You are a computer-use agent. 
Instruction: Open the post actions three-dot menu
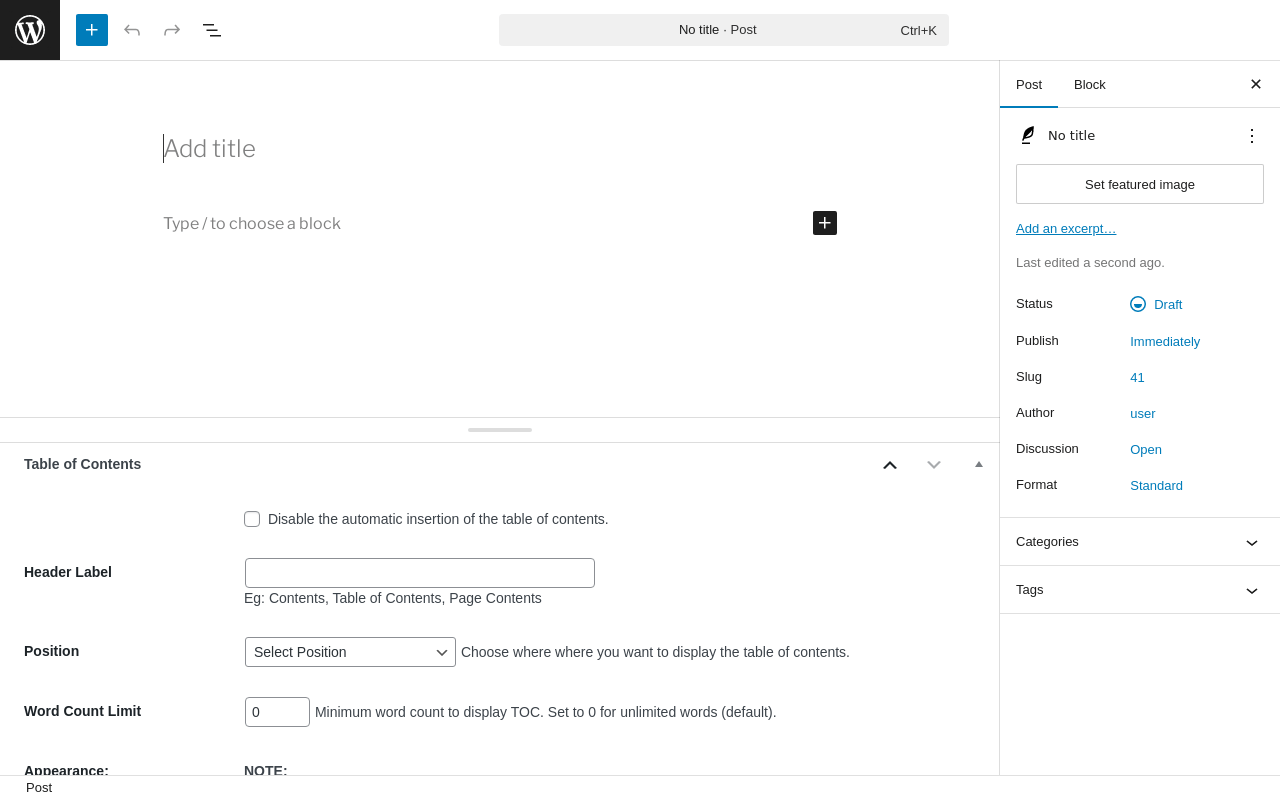point(1252,136)
